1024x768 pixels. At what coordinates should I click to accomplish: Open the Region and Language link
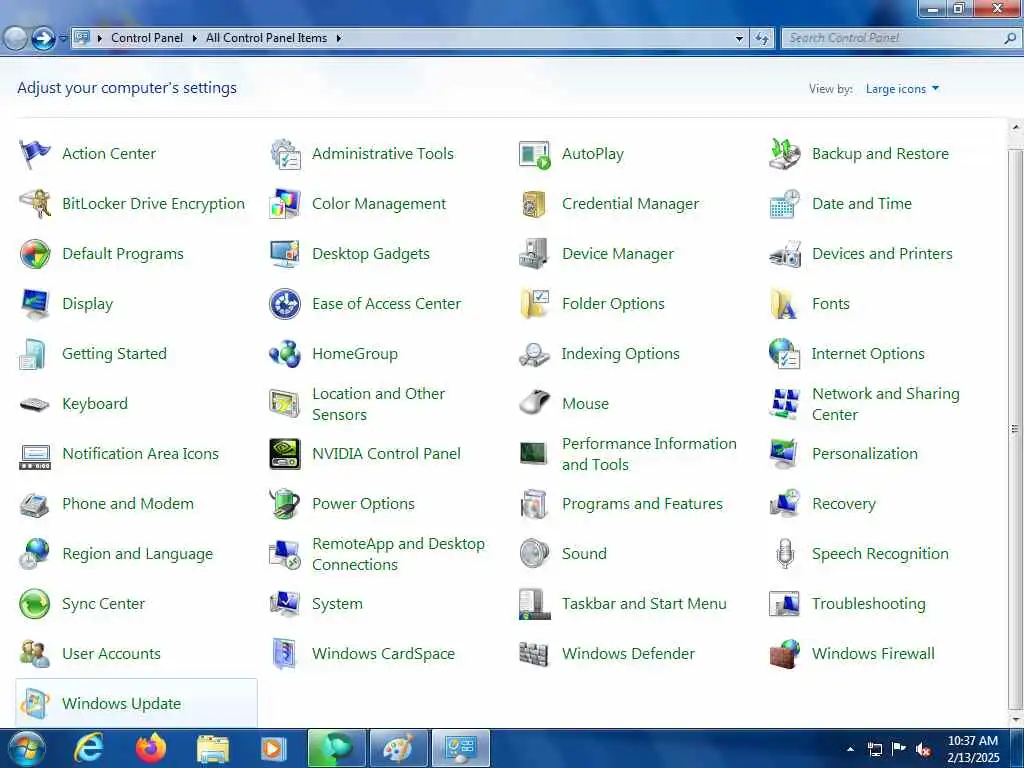[137, 554]
